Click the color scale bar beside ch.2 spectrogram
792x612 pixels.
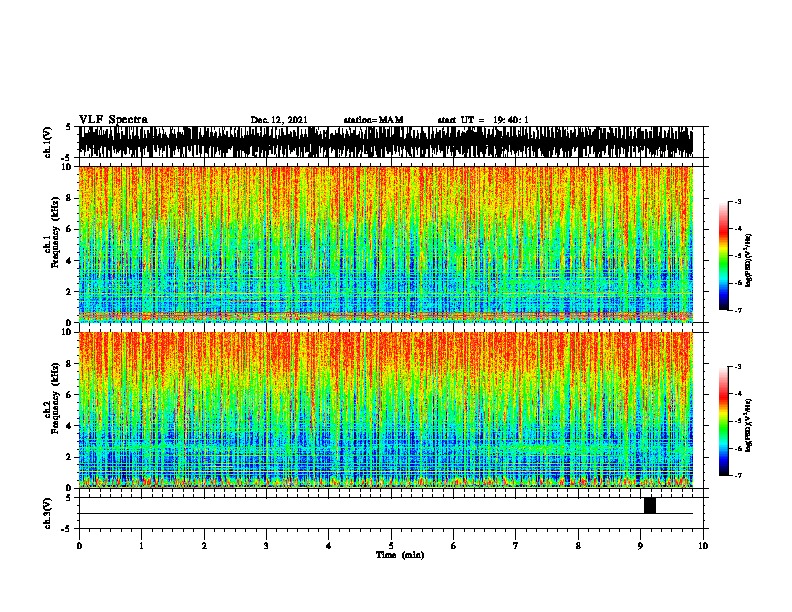(x=724, y=421)
